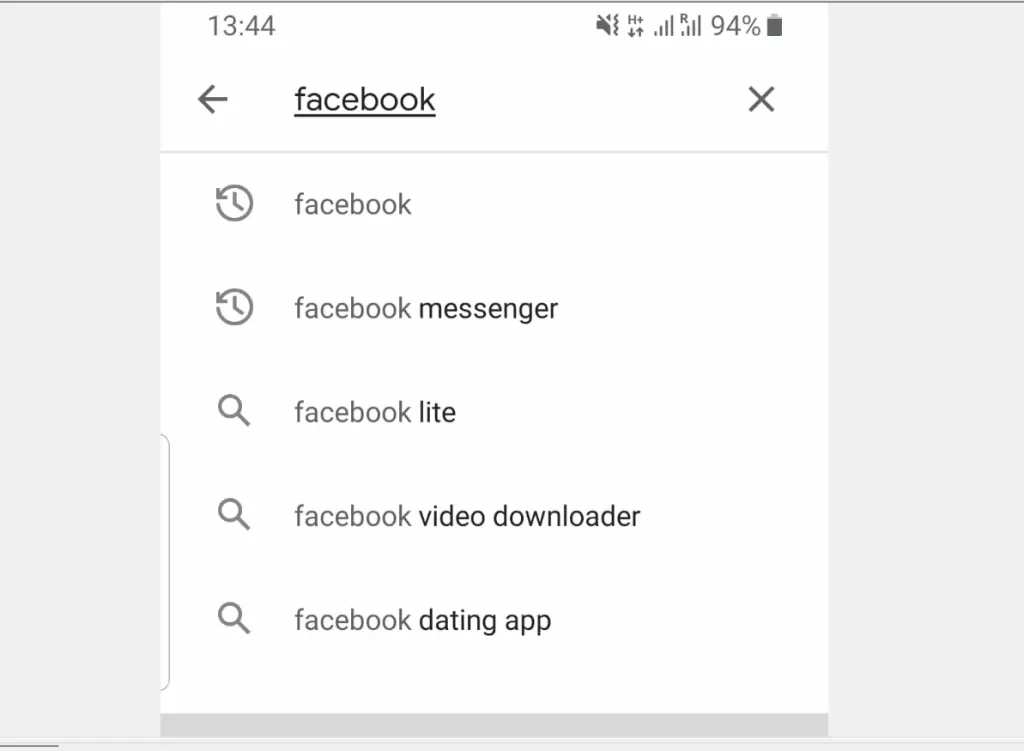This screenshot has width=1024, height=751.
Task: Tap the history icon beside facebook messenger
Action: [x=234, y=308]
